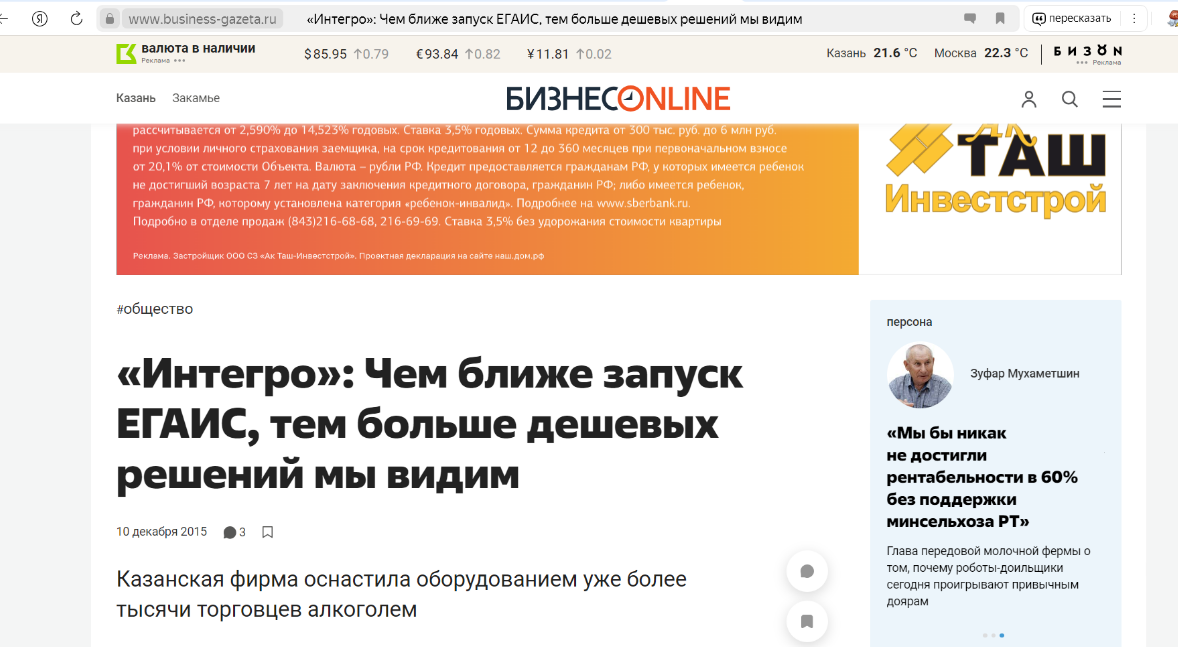Viewport: 1178px width, 647px height.
Task: Open the comments counter showing 3
Action: [x=234, y=532]
